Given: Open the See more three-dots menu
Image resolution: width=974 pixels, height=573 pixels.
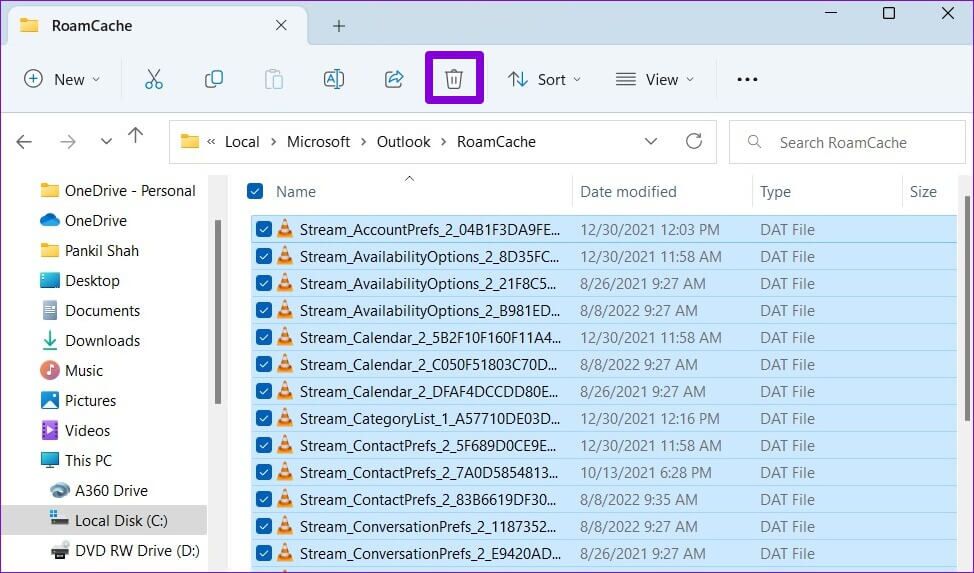Looking at the screenshot, I should 747,79.
